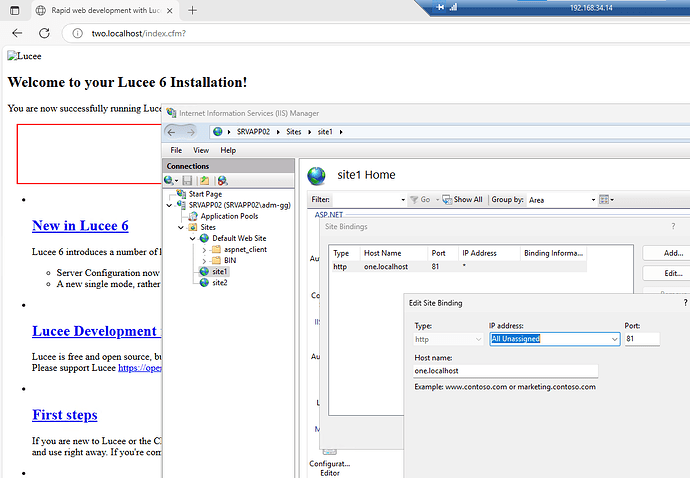Screen dimensions: 690x478
Task: Sort bindings by Port column header
Action: [438, 253]
